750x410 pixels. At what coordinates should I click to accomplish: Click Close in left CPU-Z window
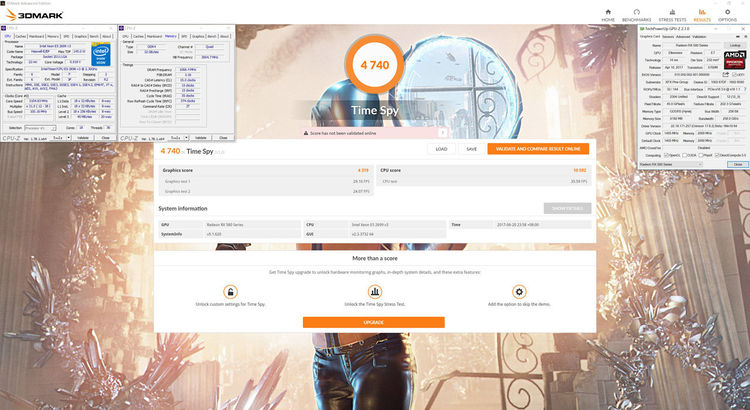click(x=105, y=138)
